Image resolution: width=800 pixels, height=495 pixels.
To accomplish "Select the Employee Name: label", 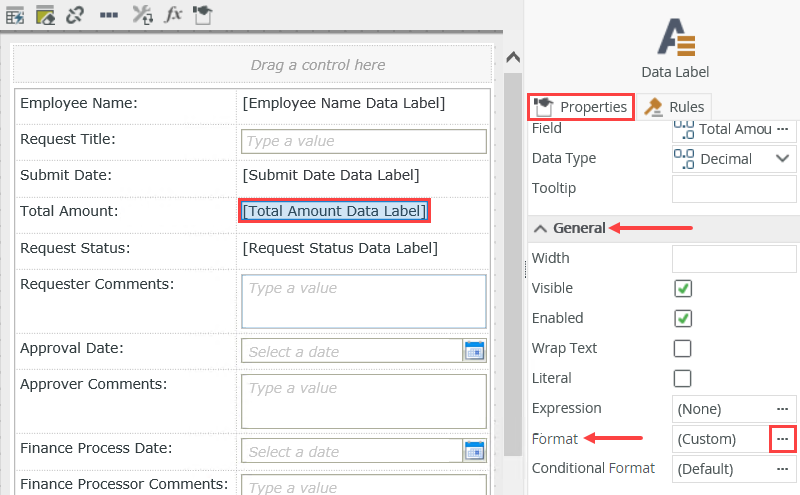I will pos(79,103).
